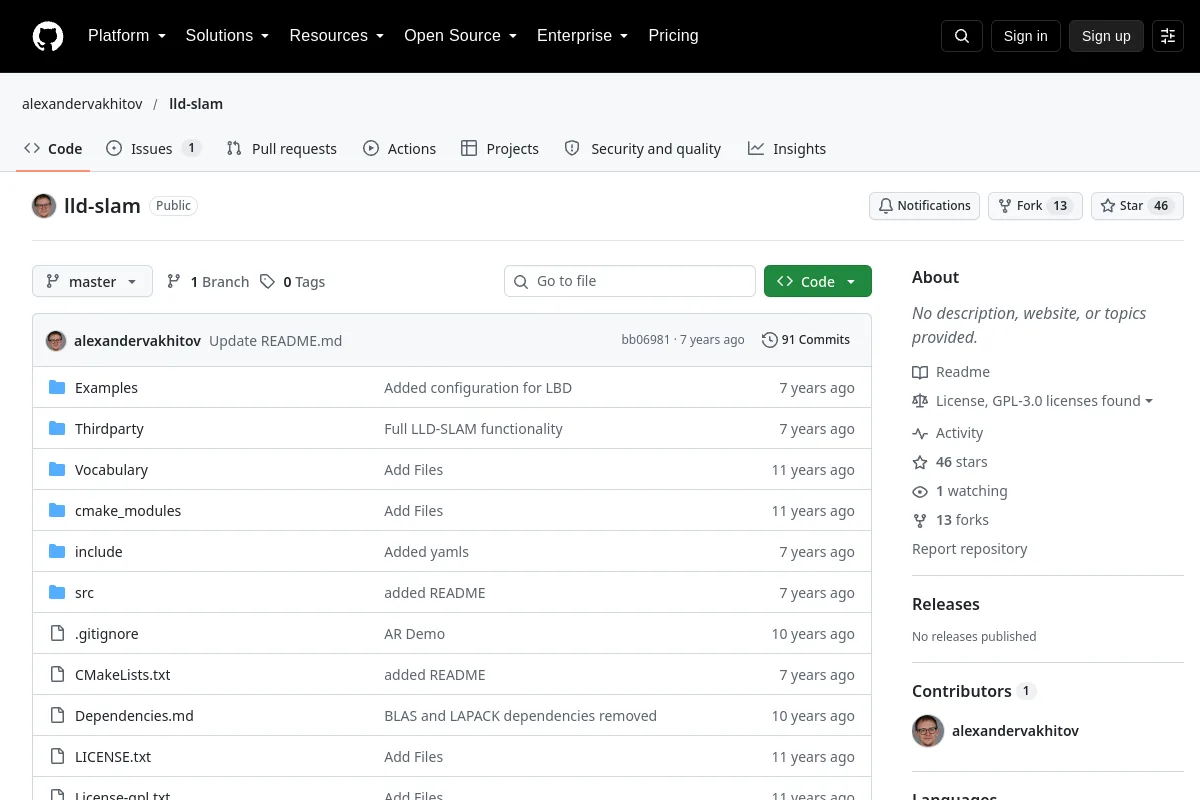Open the Update README.md commit message

[x=276, y=341]
